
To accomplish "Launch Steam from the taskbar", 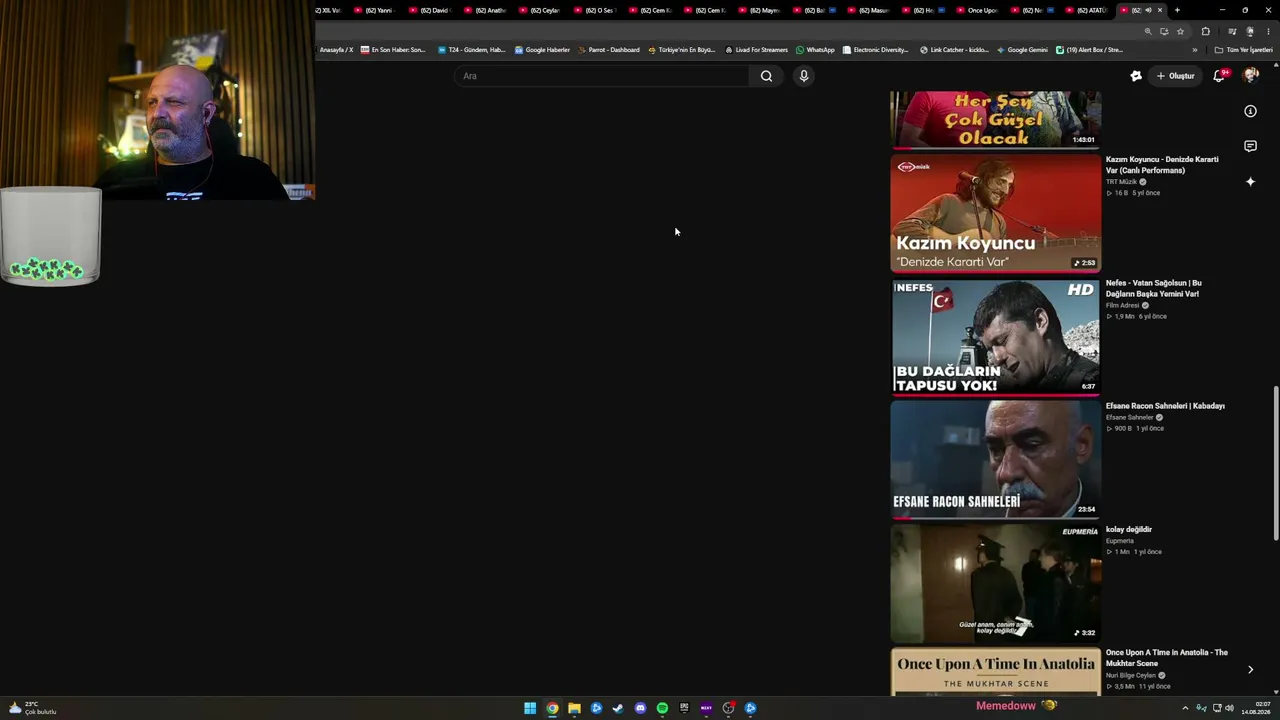I will (x=618, y=708).
